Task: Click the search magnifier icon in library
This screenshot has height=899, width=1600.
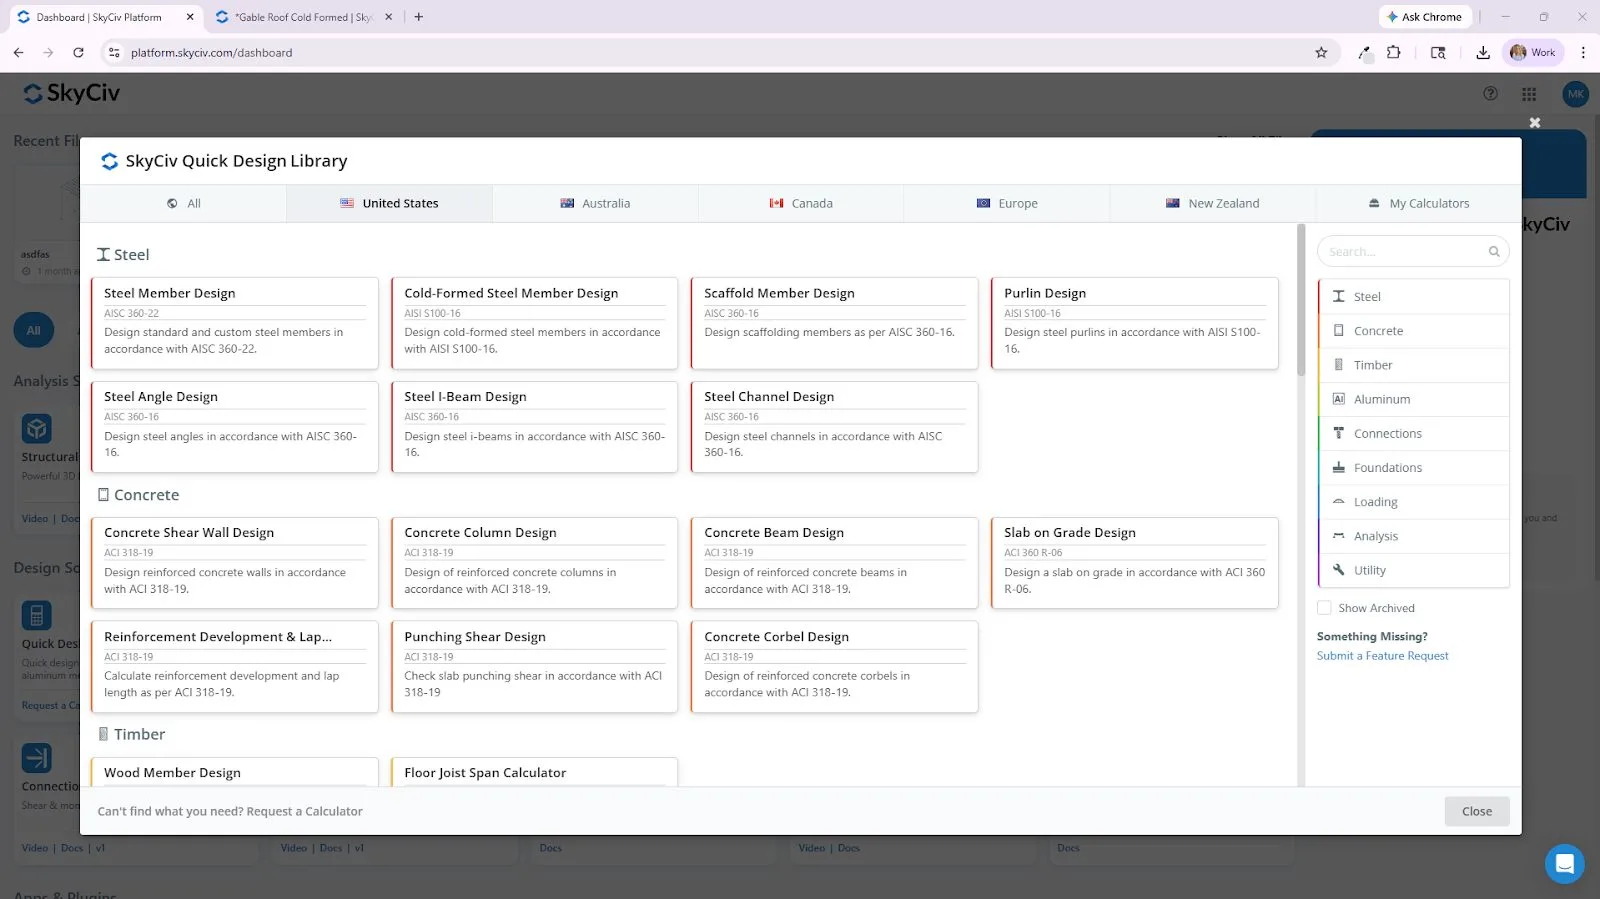Action: (1494, 252)
